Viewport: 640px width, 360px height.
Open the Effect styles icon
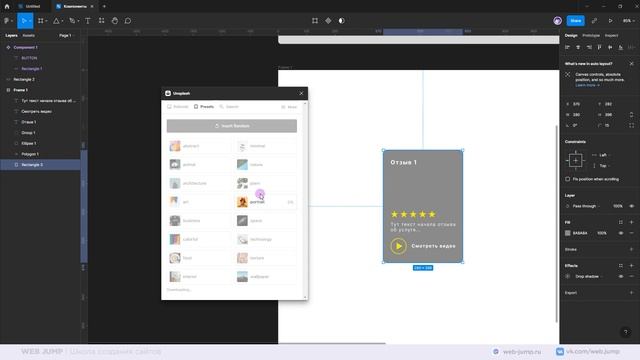(620, 265)
